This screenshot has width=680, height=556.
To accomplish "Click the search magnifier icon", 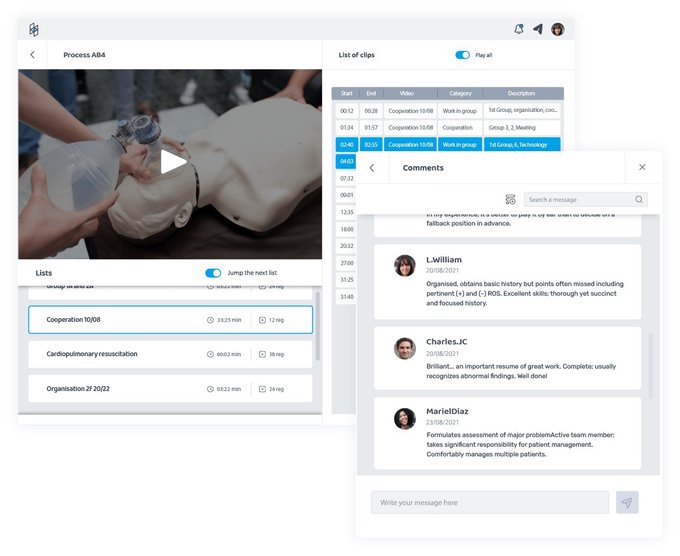I will click(x=639, y=200).
